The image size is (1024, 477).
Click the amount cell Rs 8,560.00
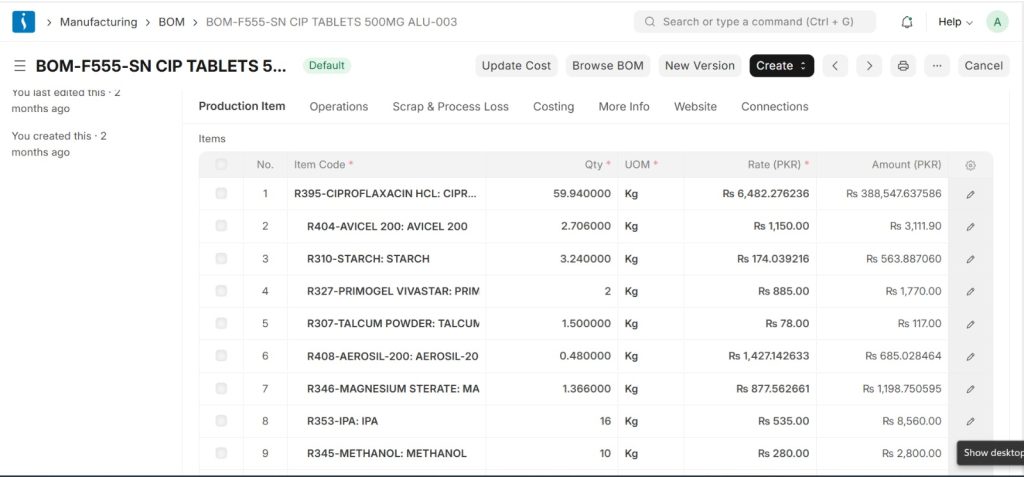pos(912,421)
